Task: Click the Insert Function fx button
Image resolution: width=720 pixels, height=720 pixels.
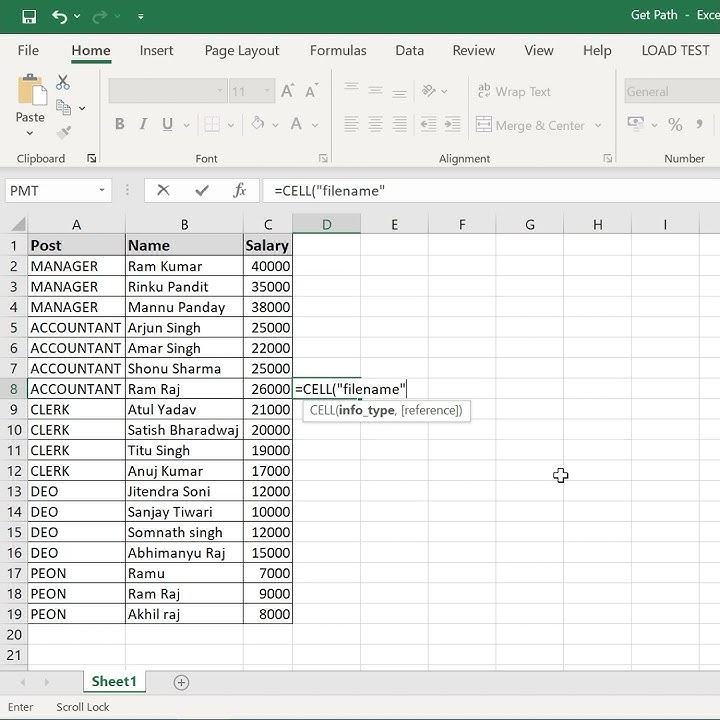Action: (x=240, y=190)
